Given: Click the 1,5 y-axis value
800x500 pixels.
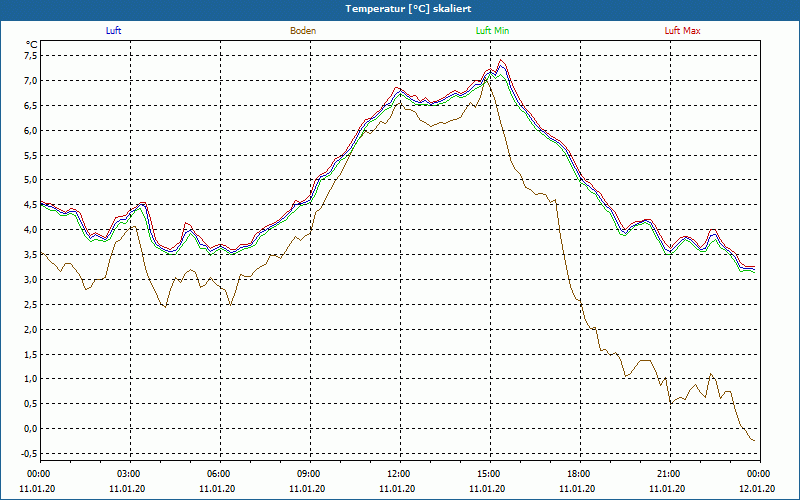Looking at the screenshot, I should tap(30, 354).
